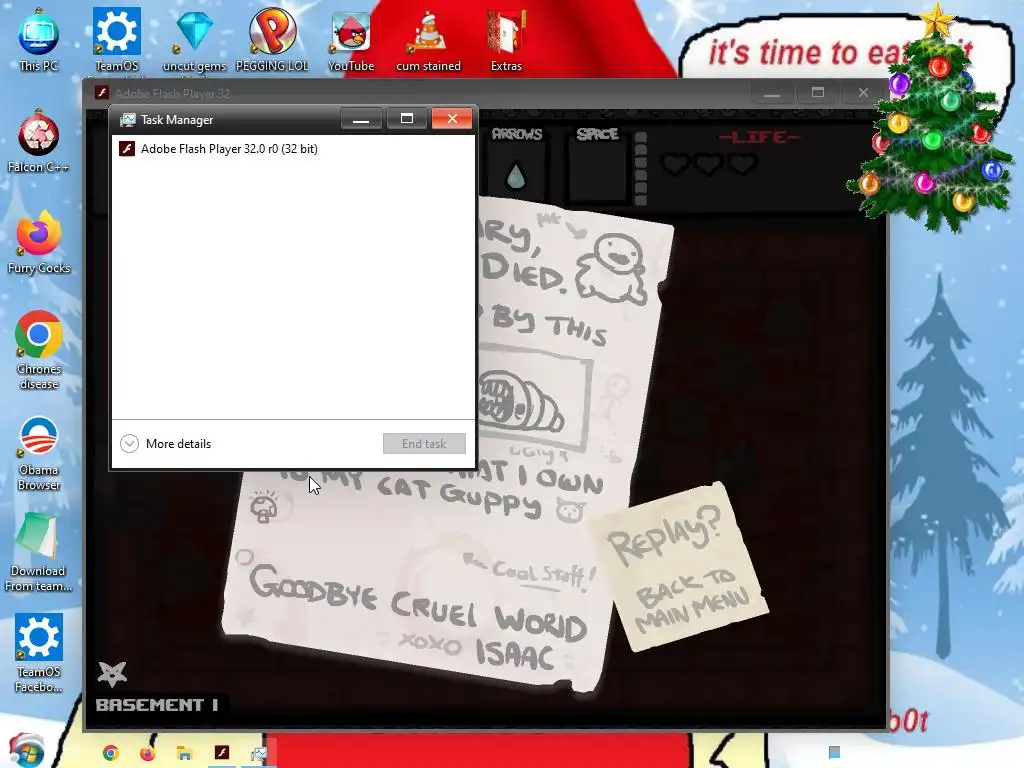
Task: Click the Flash Player title bar icon
Action: [x=102, y=93]
